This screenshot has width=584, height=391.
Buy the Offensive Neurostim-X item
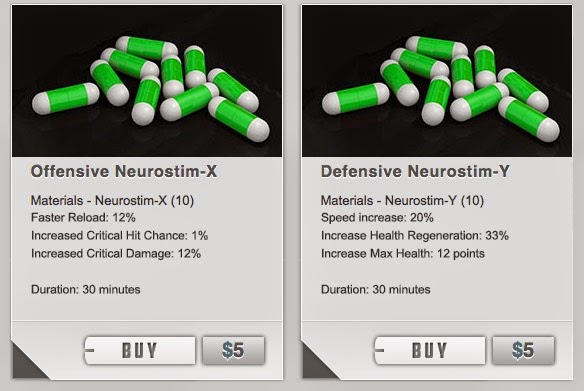[140, 350]
